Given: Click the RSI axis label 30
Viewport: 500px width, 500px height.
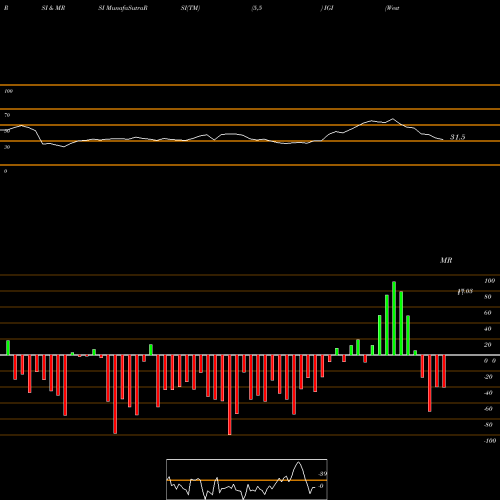Looking at the screenshot, I should coord(7,147).
